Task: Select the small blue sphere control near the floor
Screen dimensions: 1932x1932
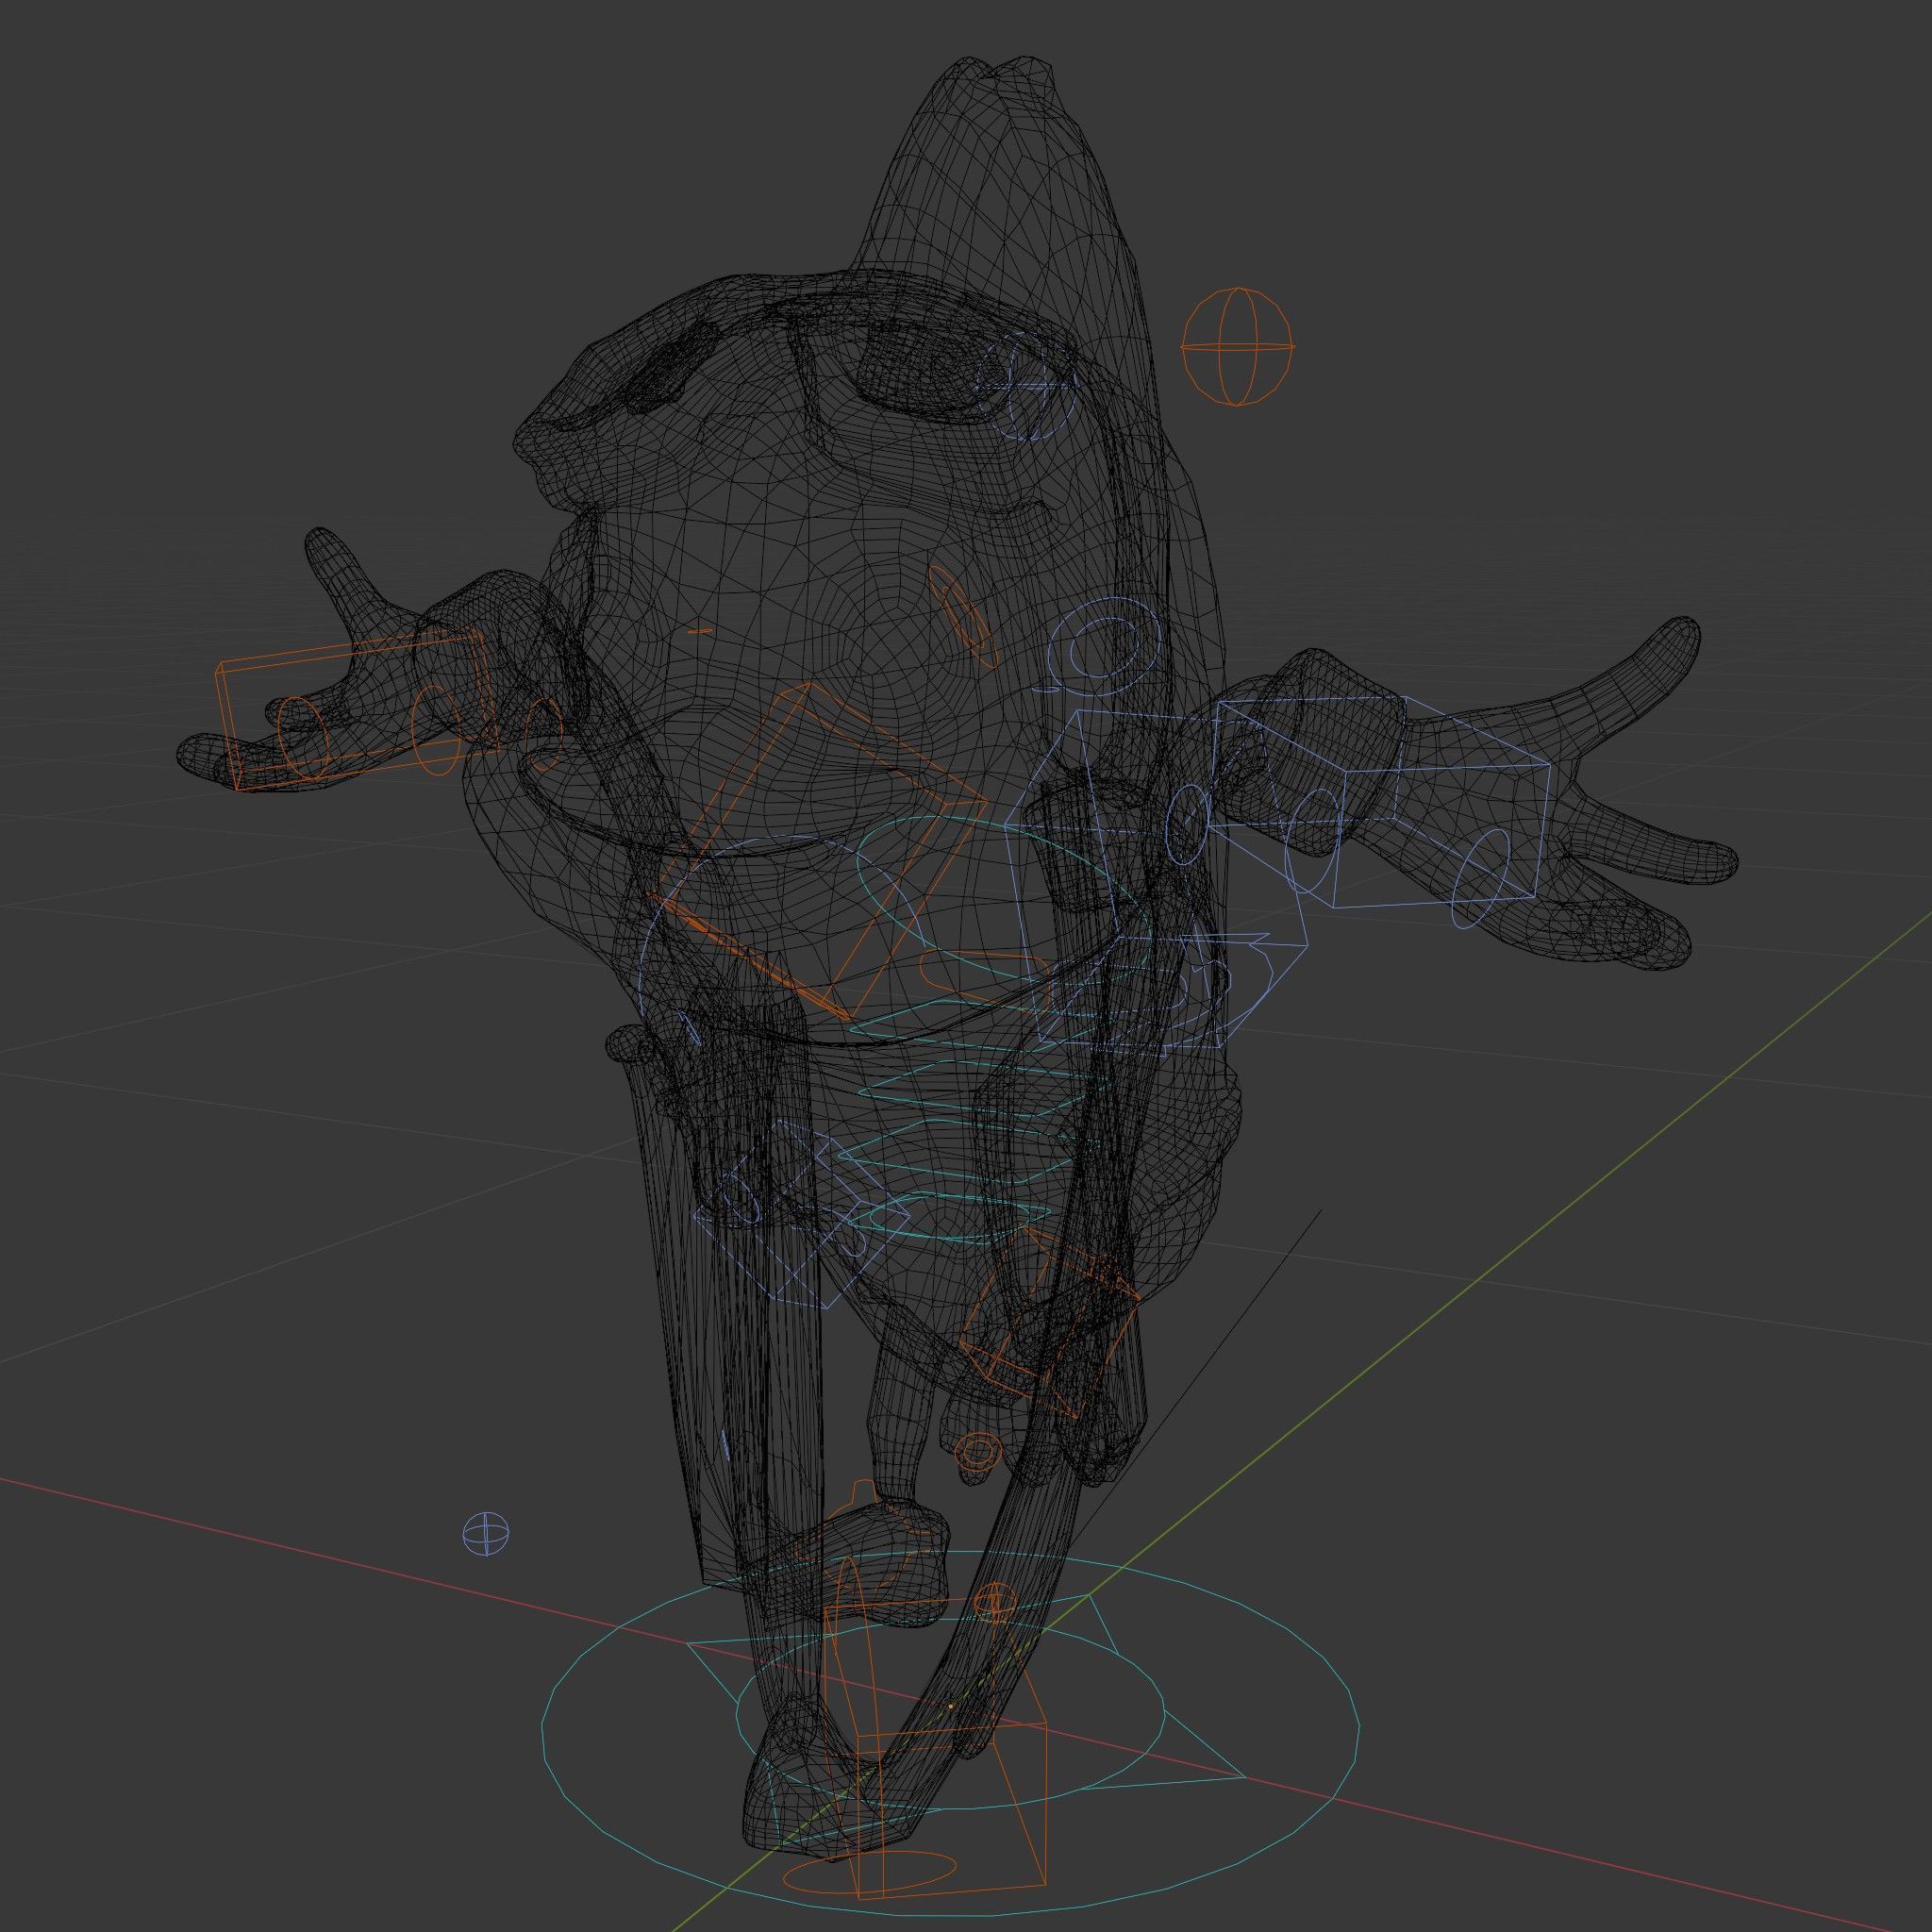Action: click(x=487, y=1533)
